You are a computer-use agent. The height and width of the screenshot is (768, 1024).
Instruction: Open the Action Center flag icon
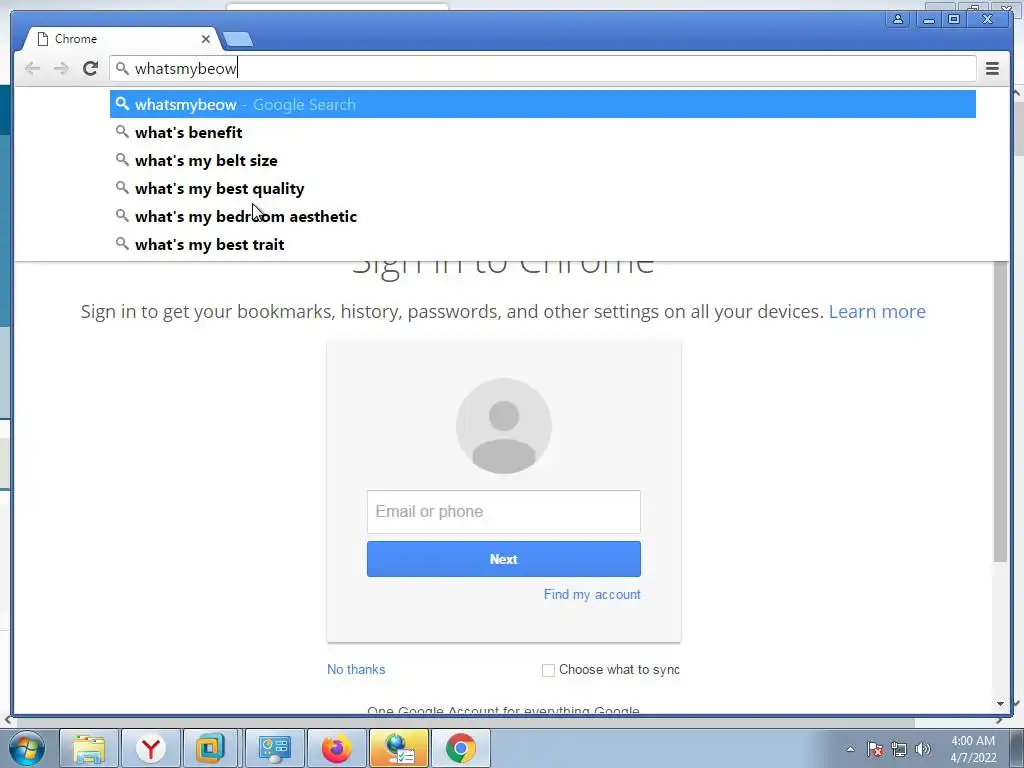(x=875, y=749)
